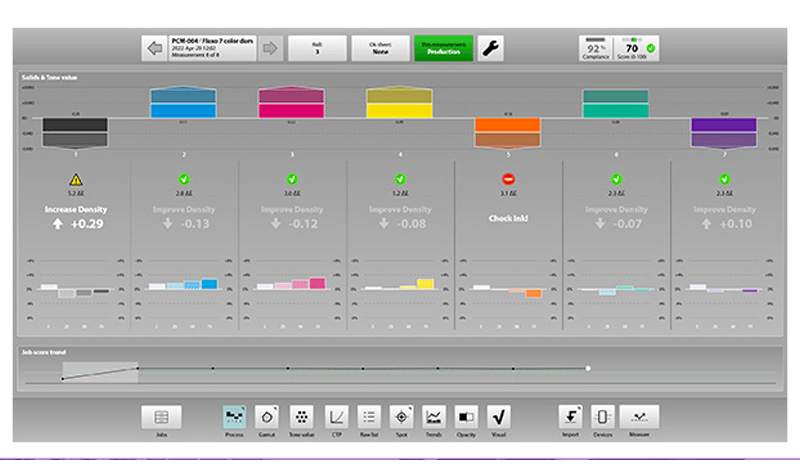
Task: Click the last point on job score trend
Action: pos(588,368)
